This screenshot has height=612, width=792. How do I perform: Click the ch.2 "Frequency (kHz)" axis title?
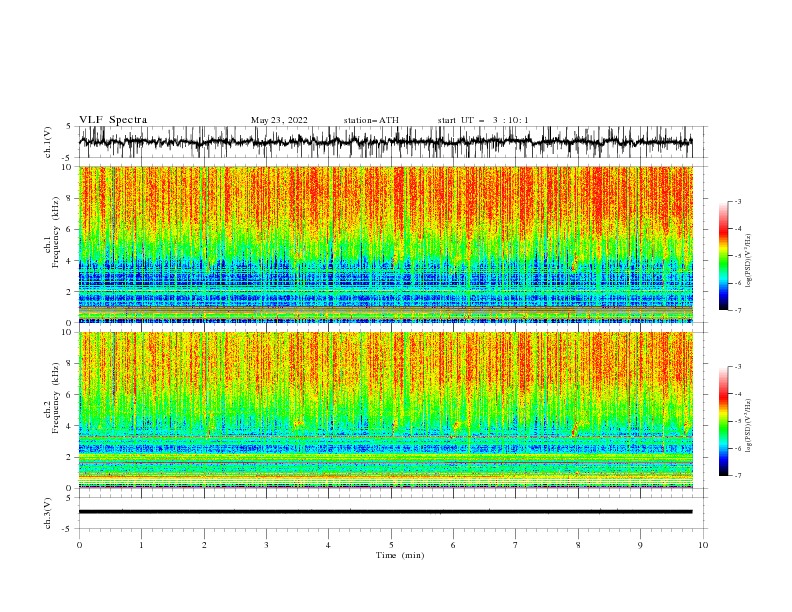click(x=56, y=398)
